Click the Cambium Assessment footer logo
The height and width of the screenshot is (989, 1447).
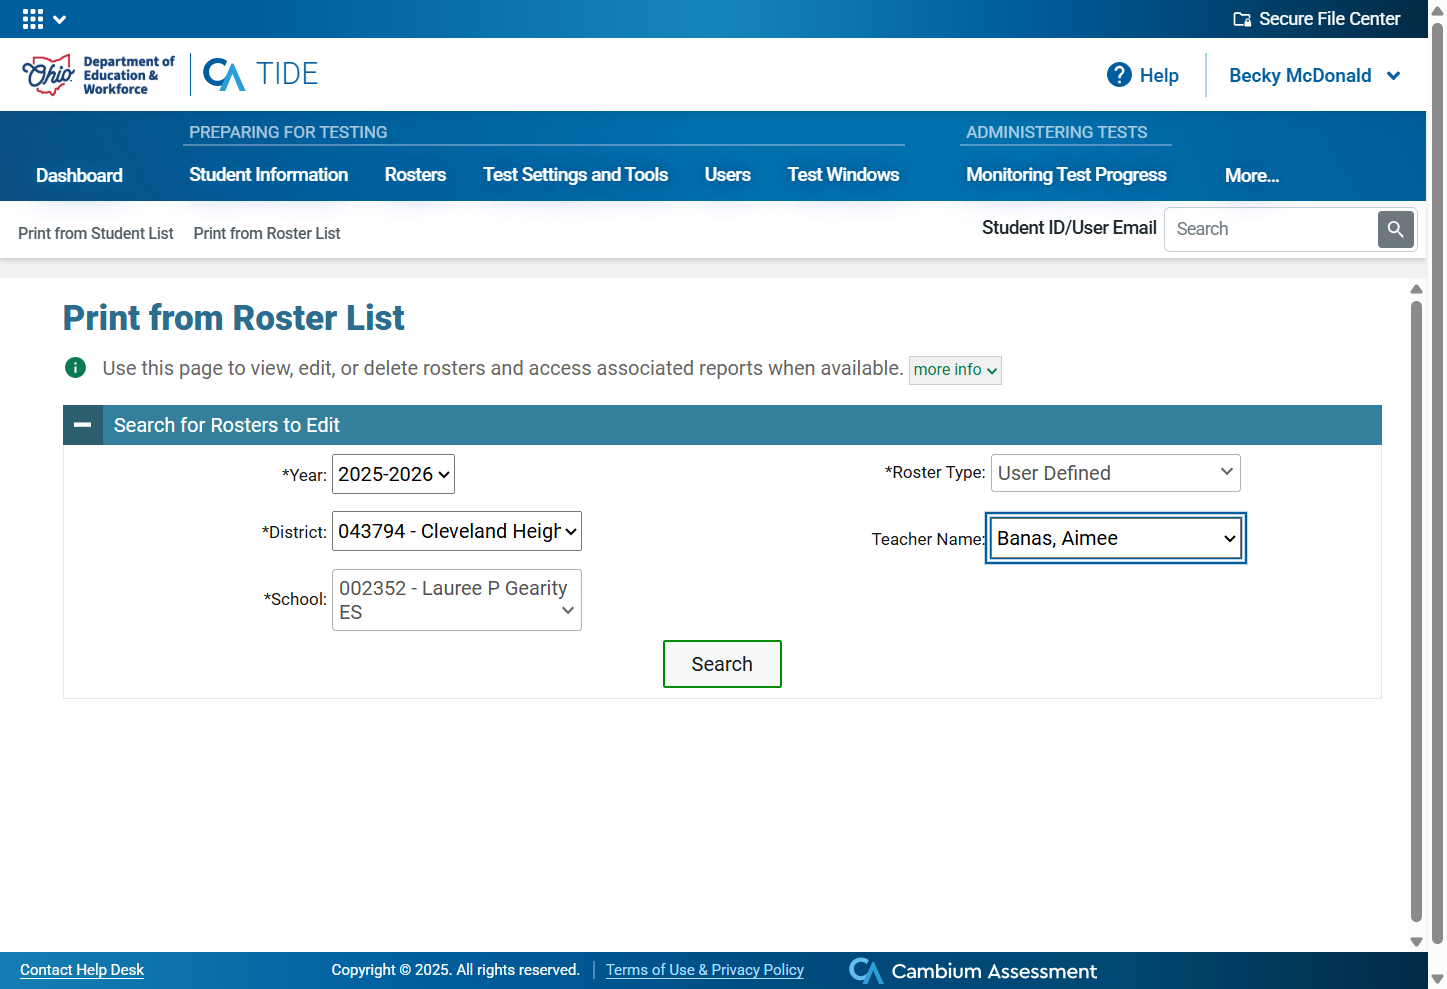pos(973,971)
